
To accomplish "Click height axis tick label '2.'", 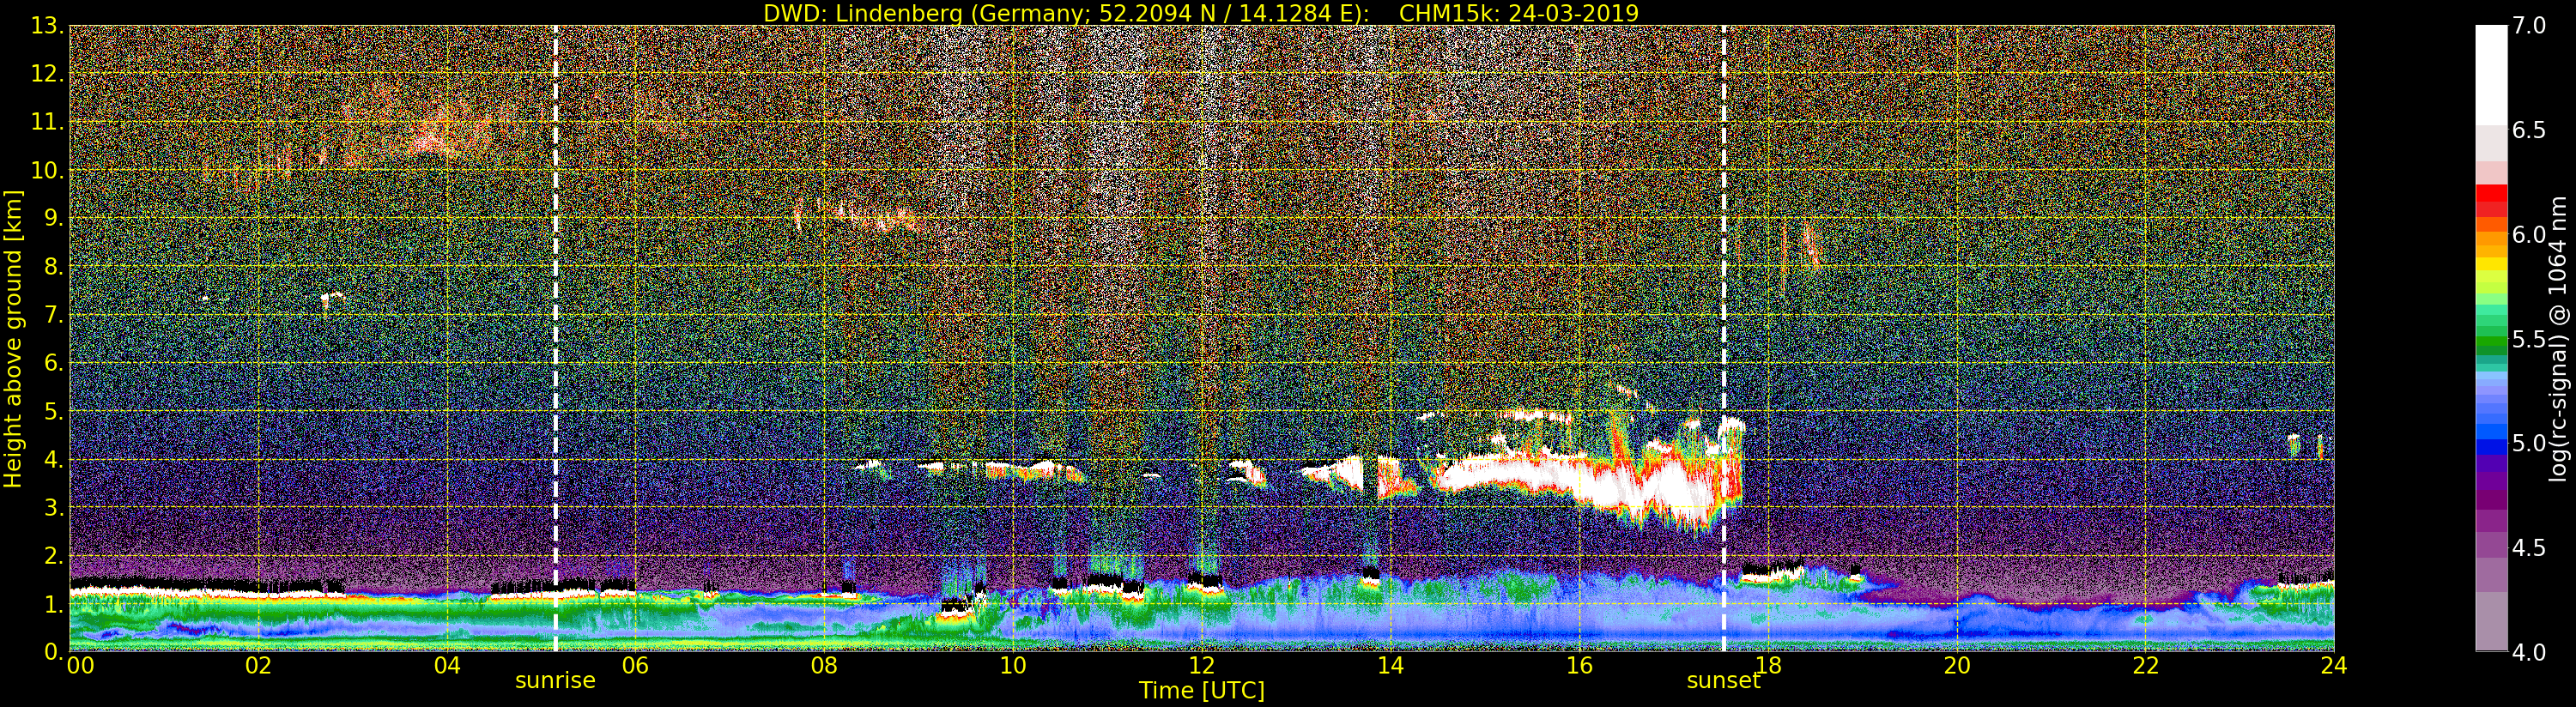I will point(53,555).
